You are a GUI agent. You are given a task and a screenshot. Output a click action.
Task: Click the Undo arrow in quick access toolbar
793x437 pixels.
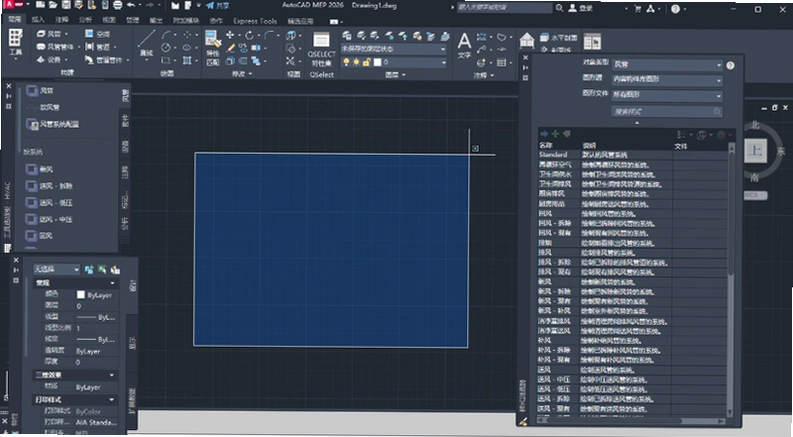tap(131, 6)
